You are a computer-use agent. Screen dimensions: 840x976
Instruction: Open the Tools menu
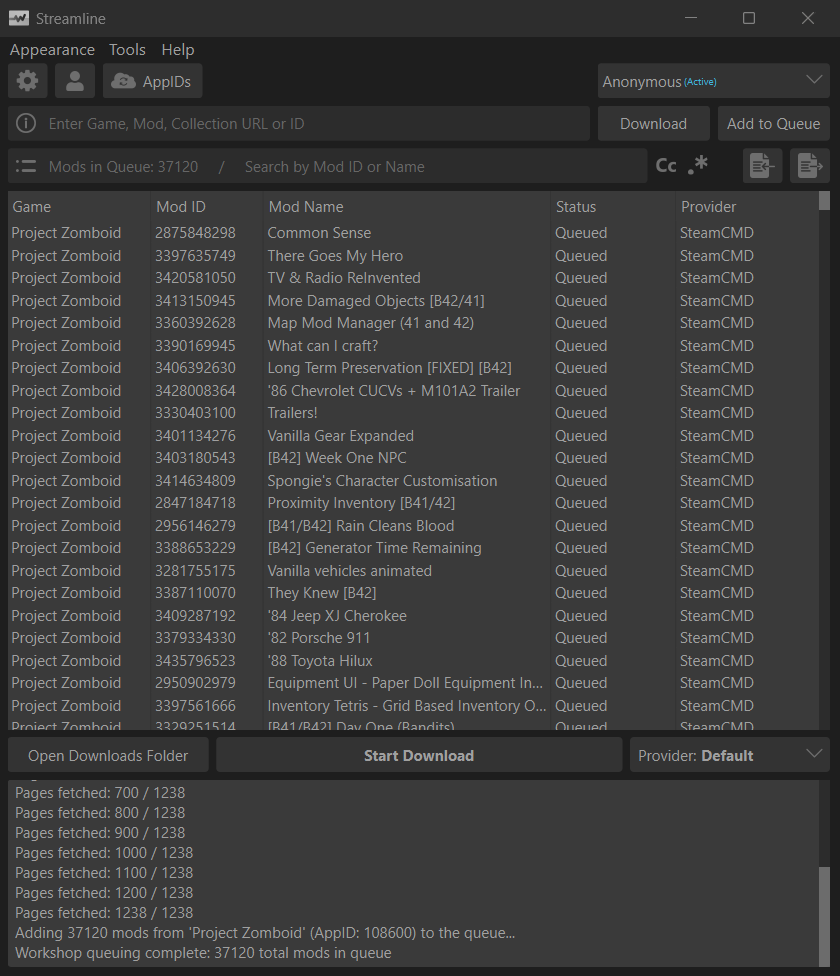click(128, 50)
